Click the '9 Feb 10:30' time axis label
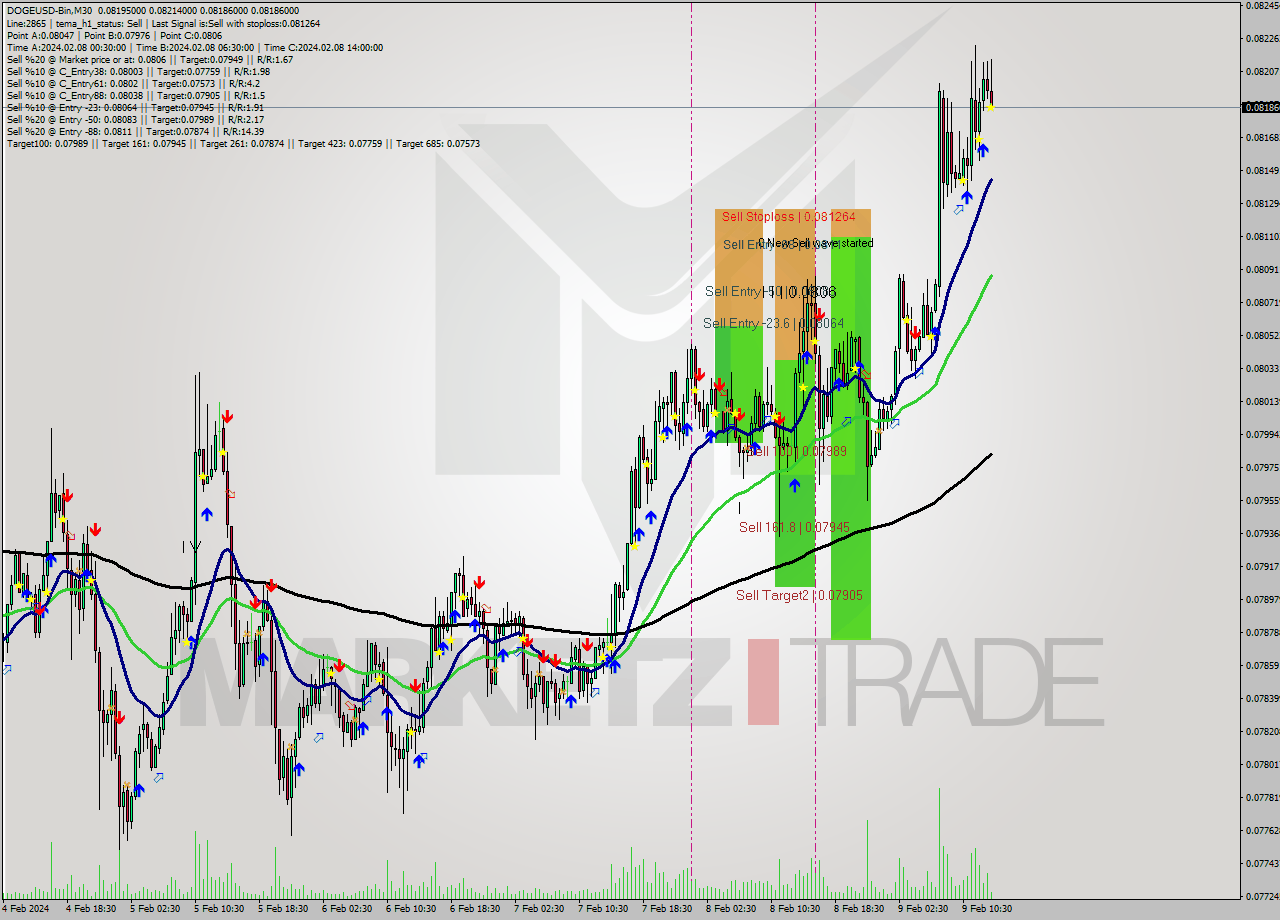Viewport: 1280px width, 920px height. pyautogui.click(x=986, y=909)
